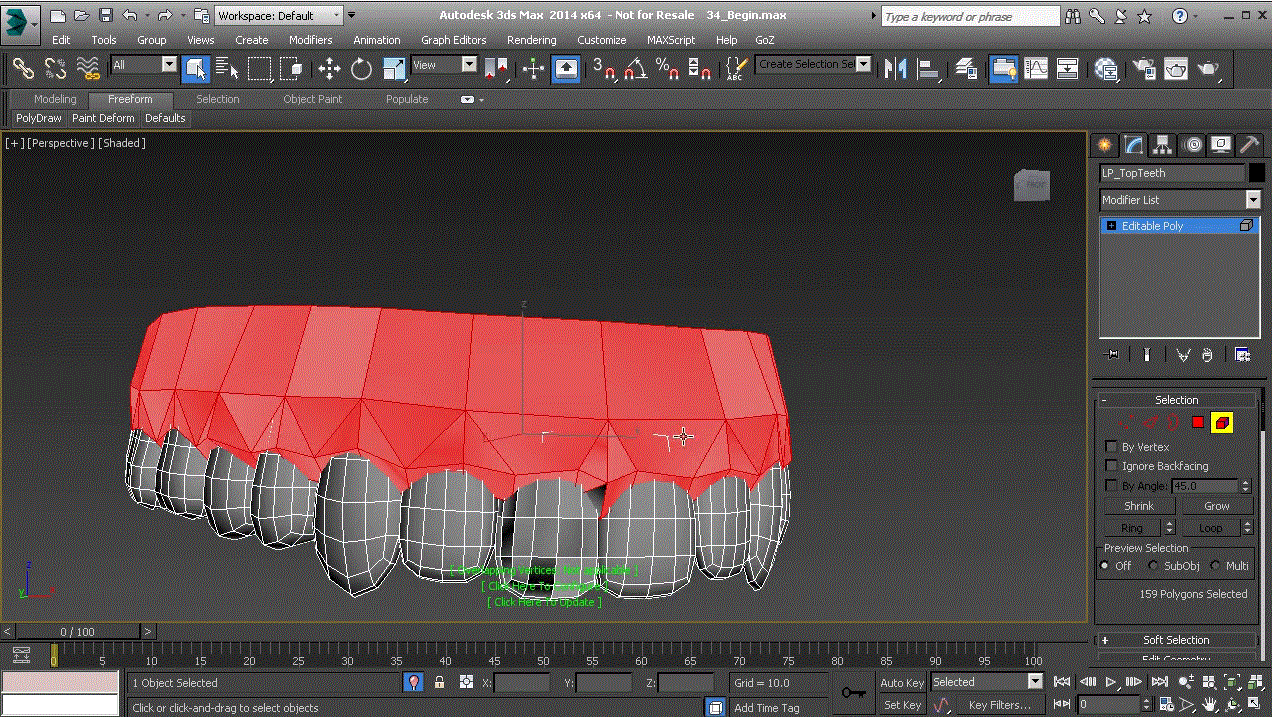Open the Modifiers menu
Viewport: 1272px width, 717px height.
(310, 40)
